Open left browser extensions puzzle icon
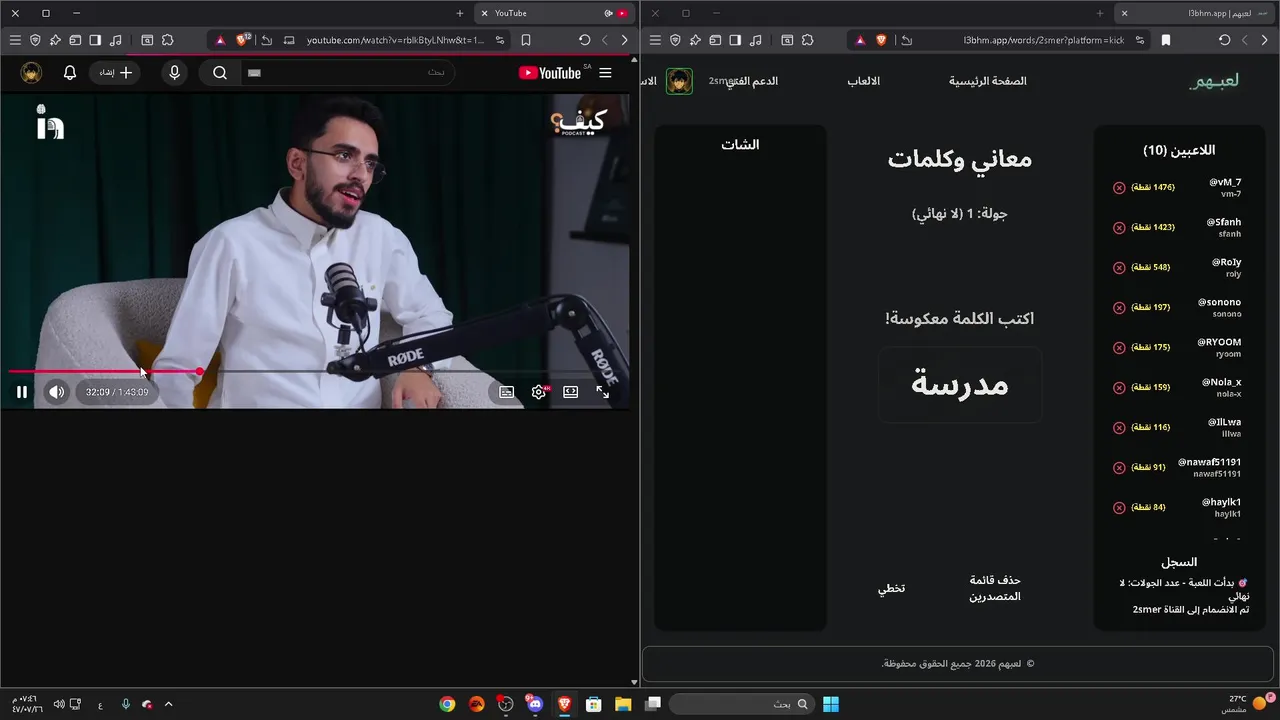Viewport: 1280px width, 720px height. (168, 40)
